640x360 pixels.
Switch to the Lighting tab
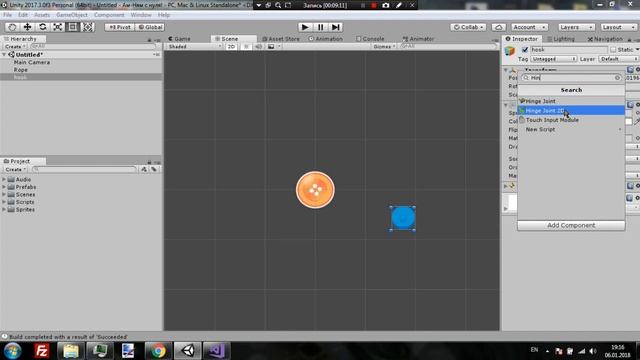[x=561, y=39]
